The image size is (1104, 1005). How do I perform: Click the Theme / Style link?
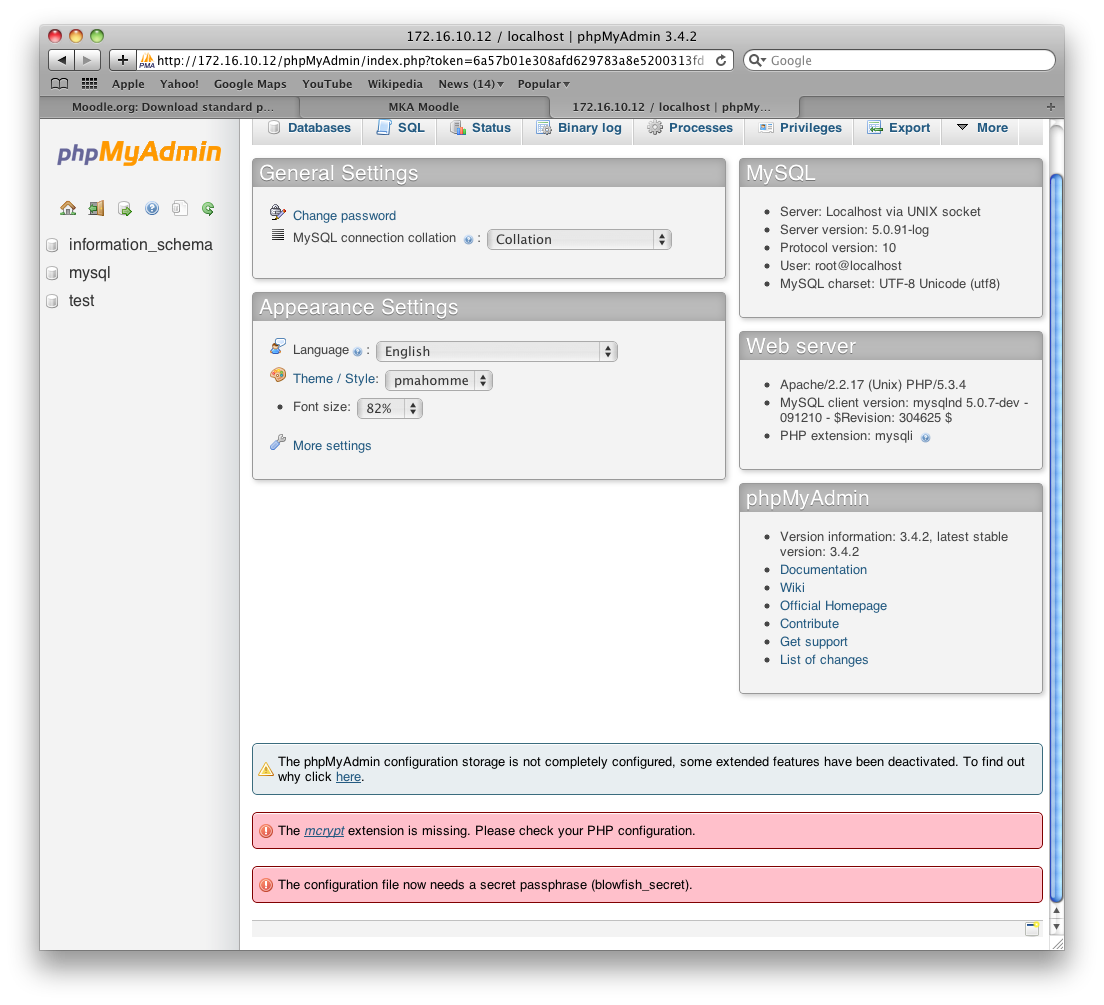[x=336, y=379]
